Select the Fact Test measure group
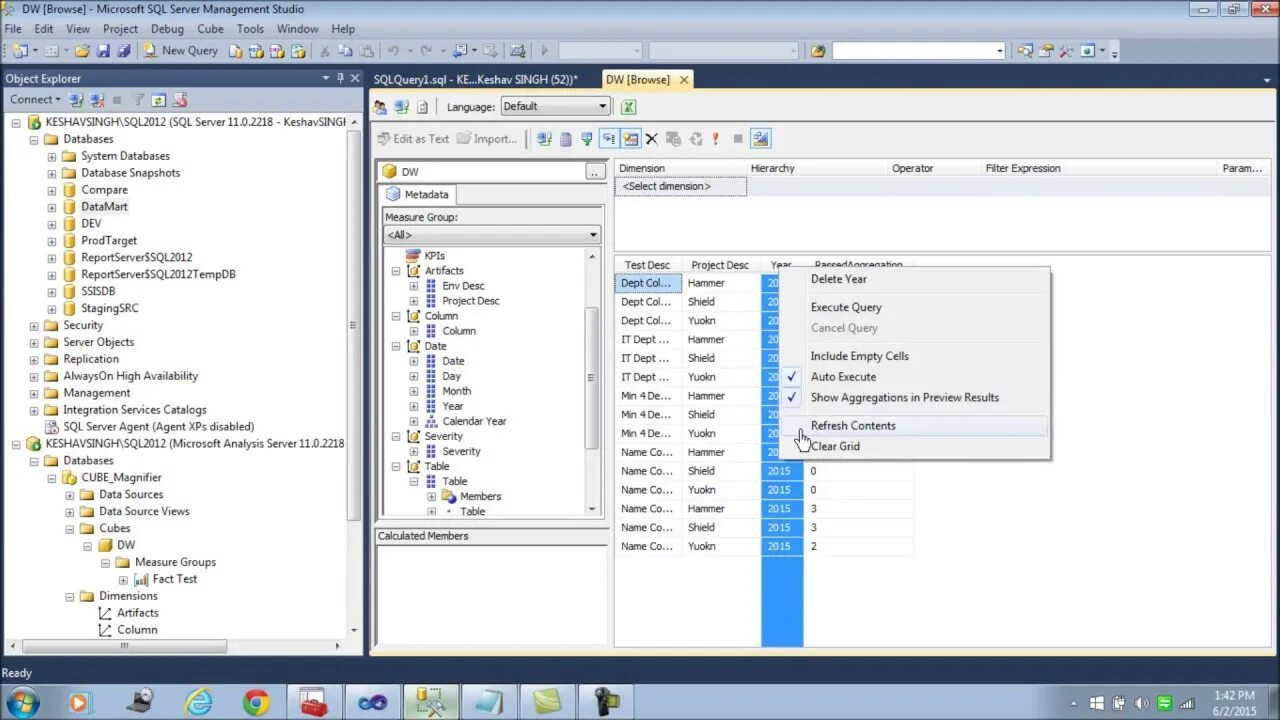1280x720 pixels. [174, 579]
